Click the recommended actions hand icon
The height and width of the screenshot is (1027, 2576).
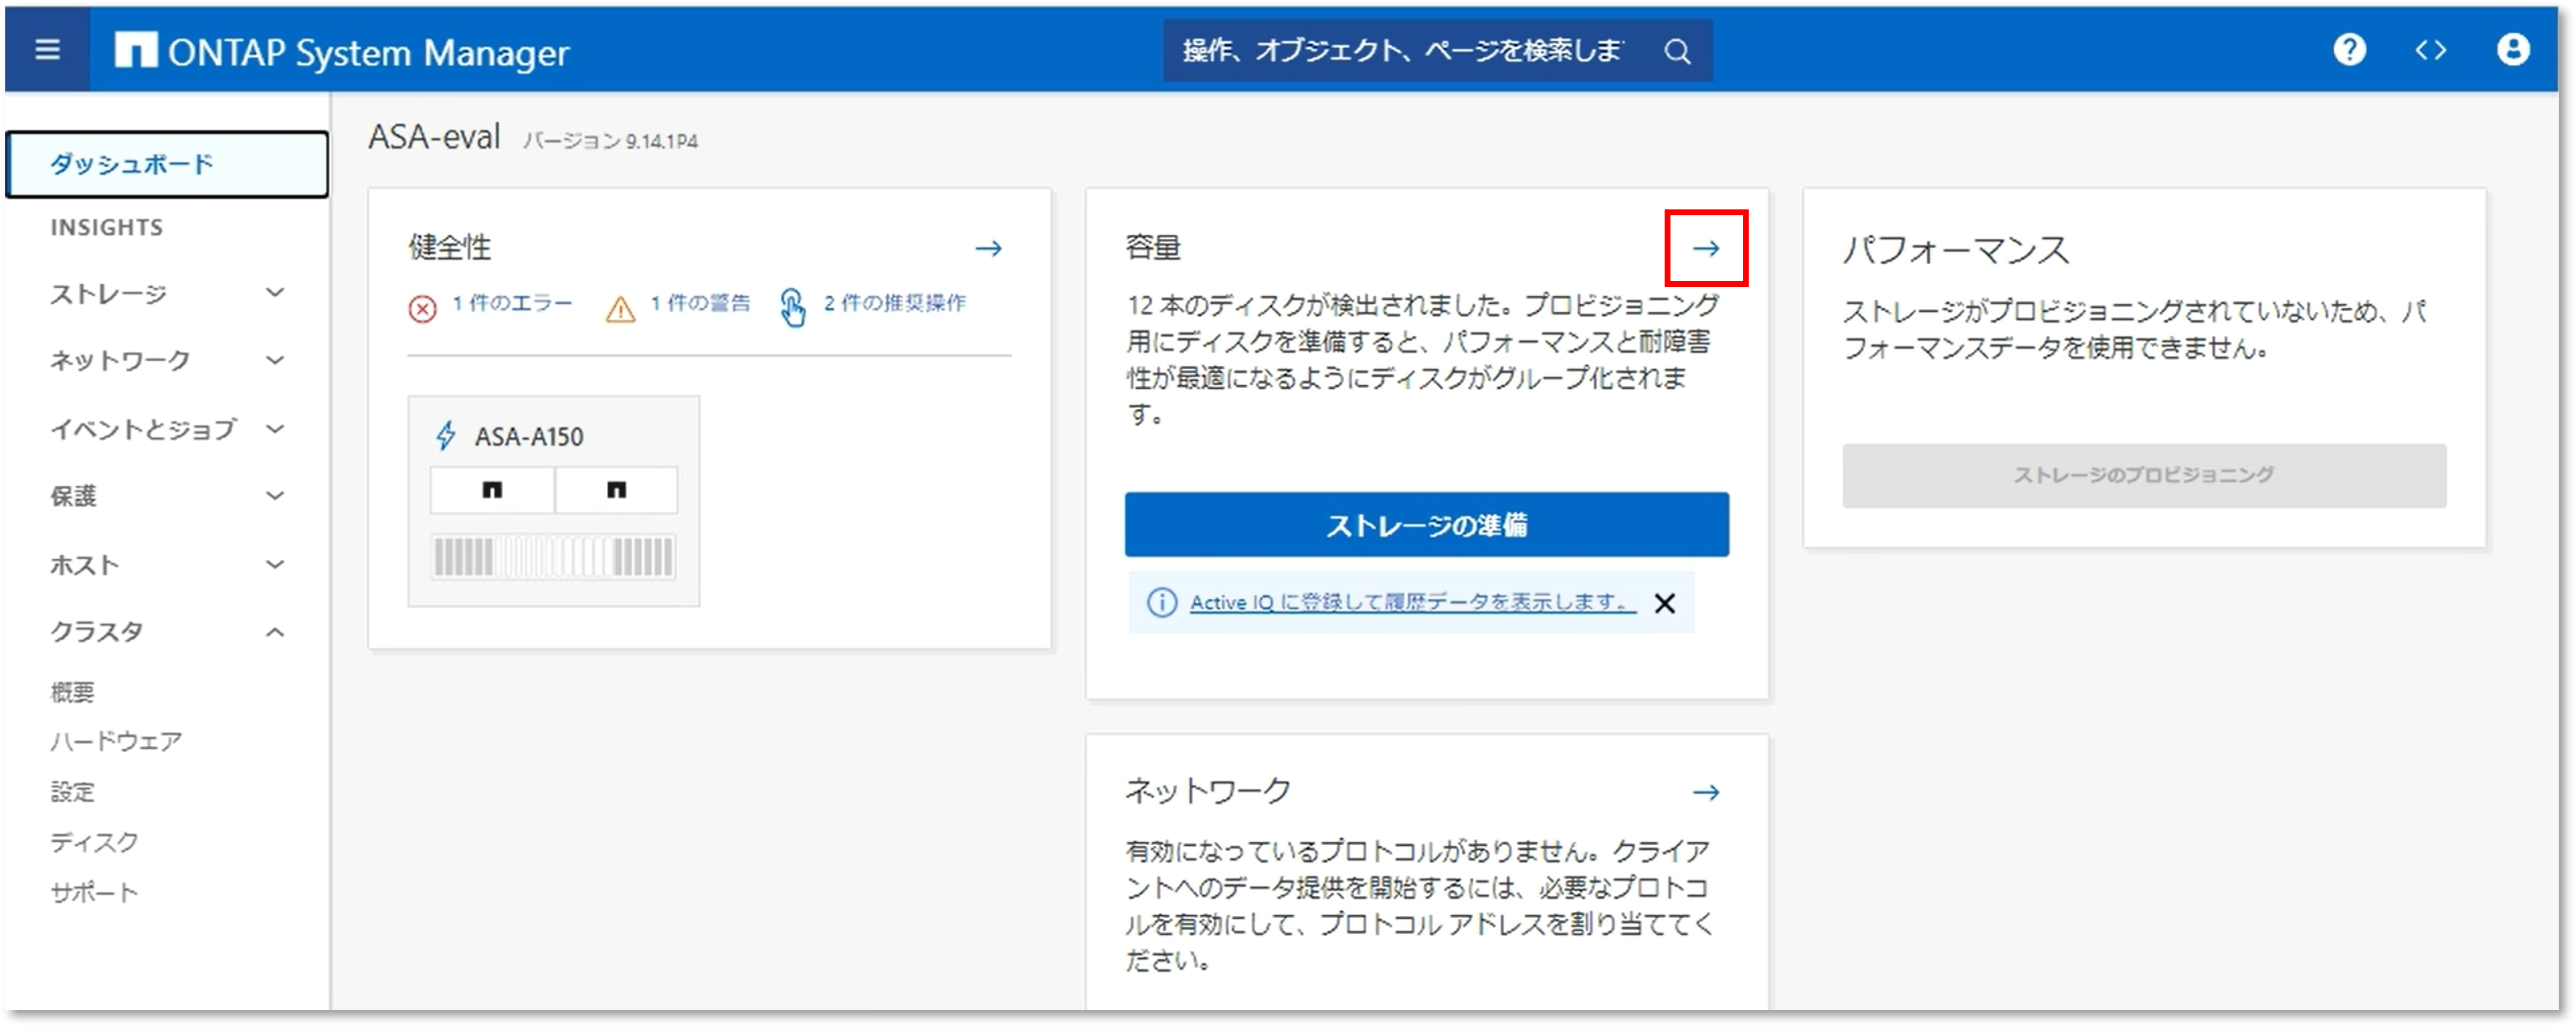point(792,308)
